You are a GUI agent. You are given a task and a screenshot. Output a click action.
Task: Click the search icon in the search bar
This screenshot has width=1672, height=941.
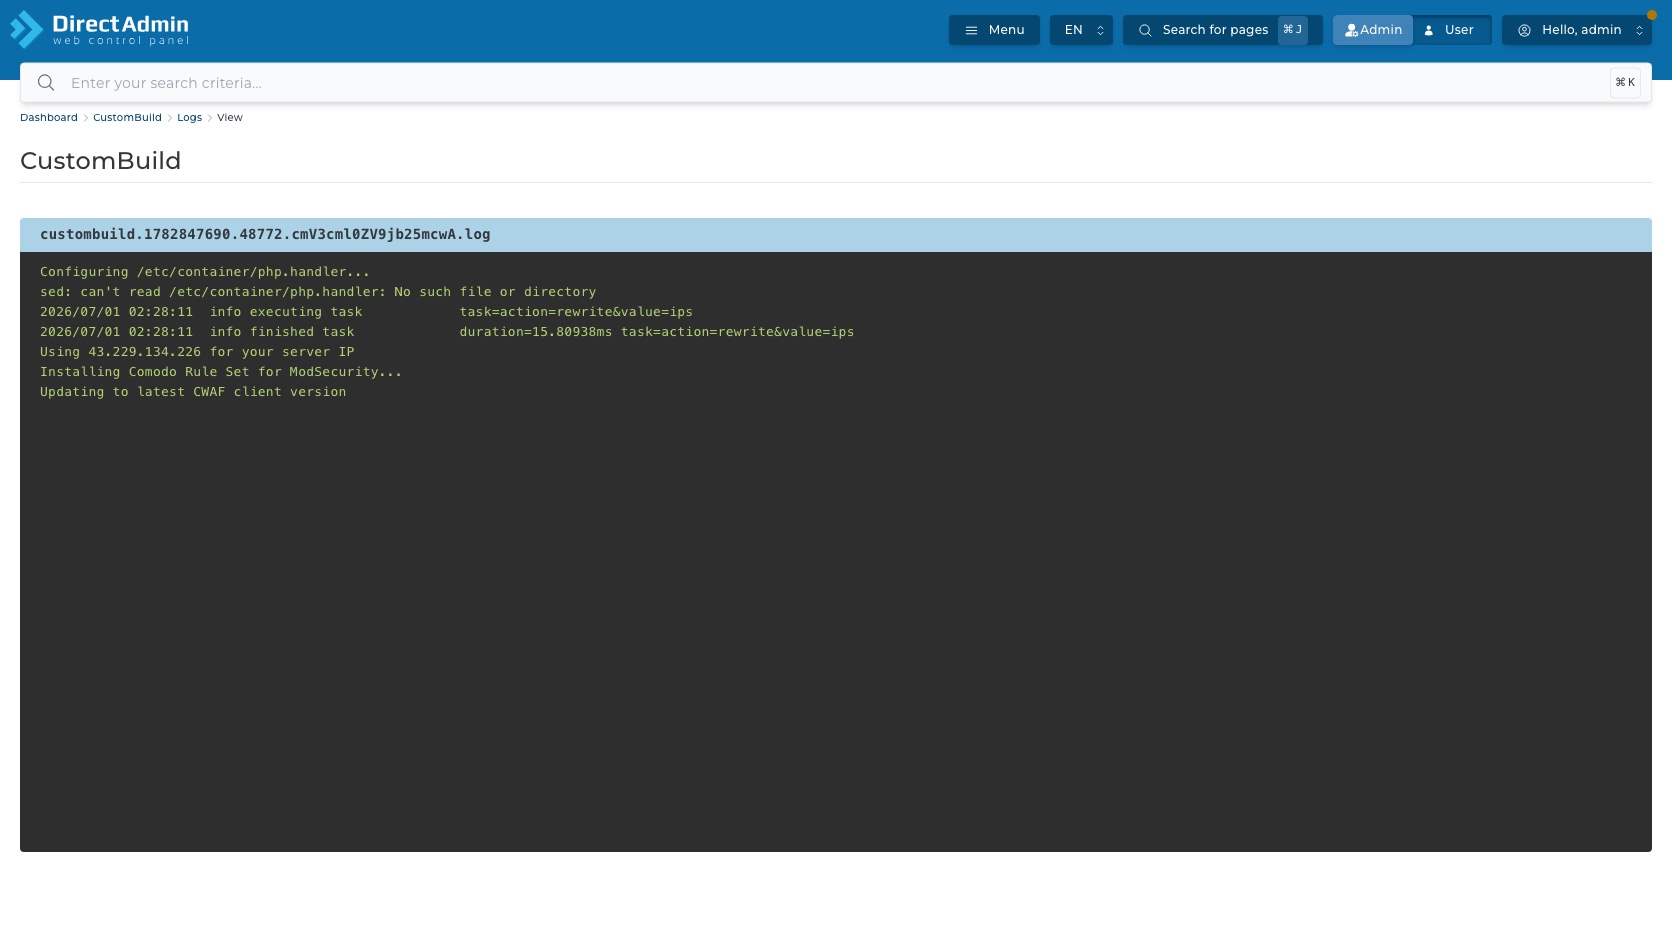[46, 83]
